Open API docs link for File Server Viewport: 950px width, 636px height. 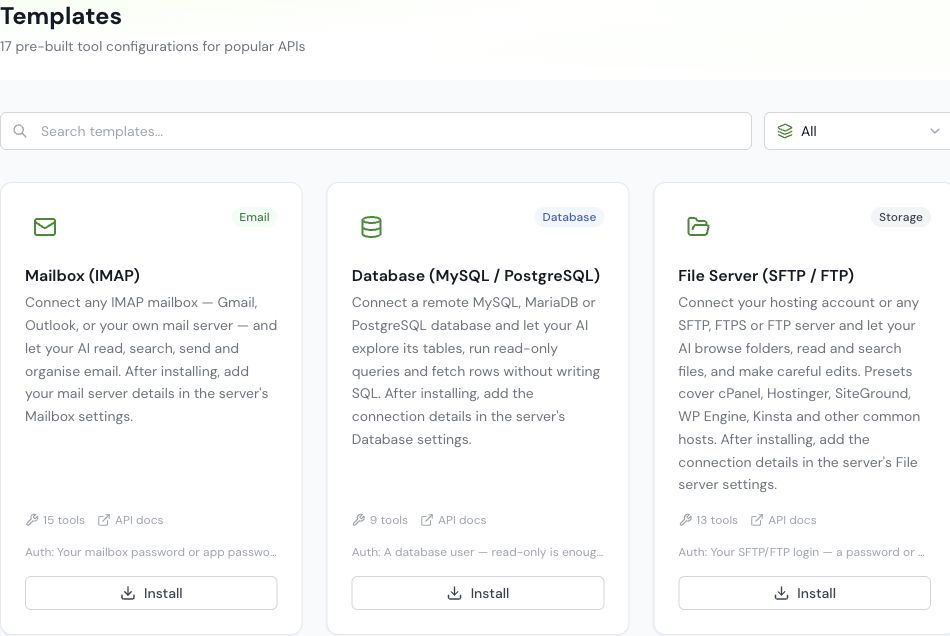(783, 520)
